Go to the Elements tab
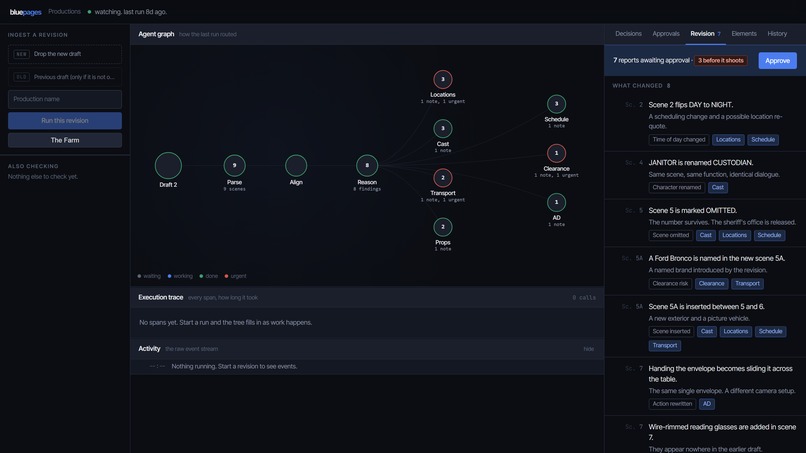Image resolution: width=806 pixels, height=453 pixels. point(744,34)
